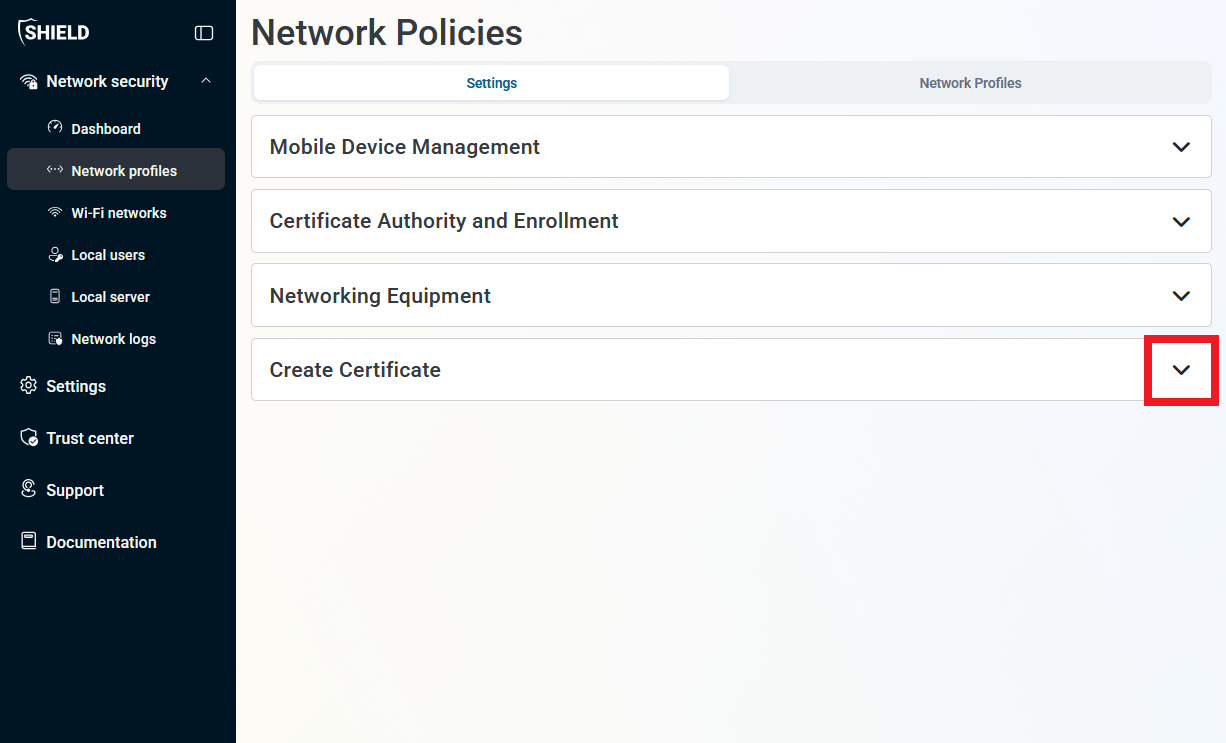
Task: Click the Network Policies page title
Action: click(x=387, y=33)
